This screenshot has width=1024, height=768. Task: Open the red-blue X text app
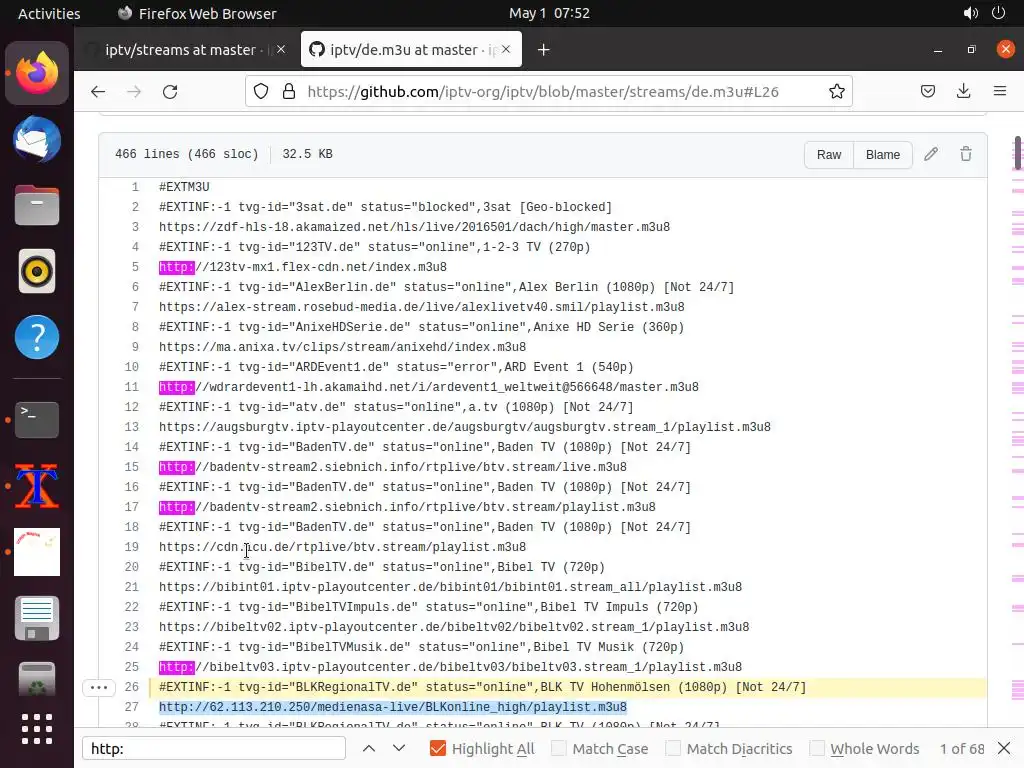click(x=37, y=486)
